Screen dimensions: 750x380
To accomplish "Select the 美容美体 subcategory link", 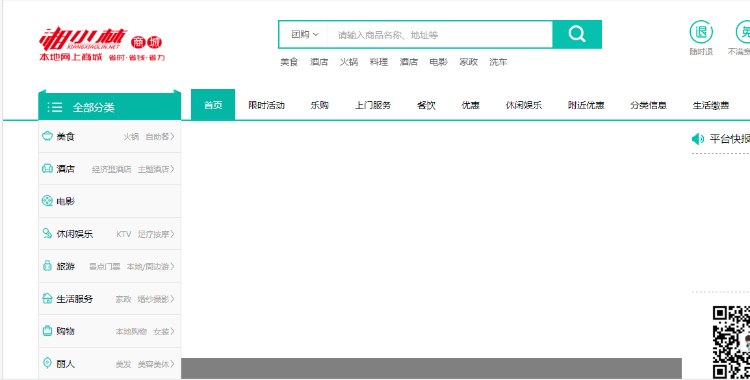I will pyautogui.click(x=153, y=364).
